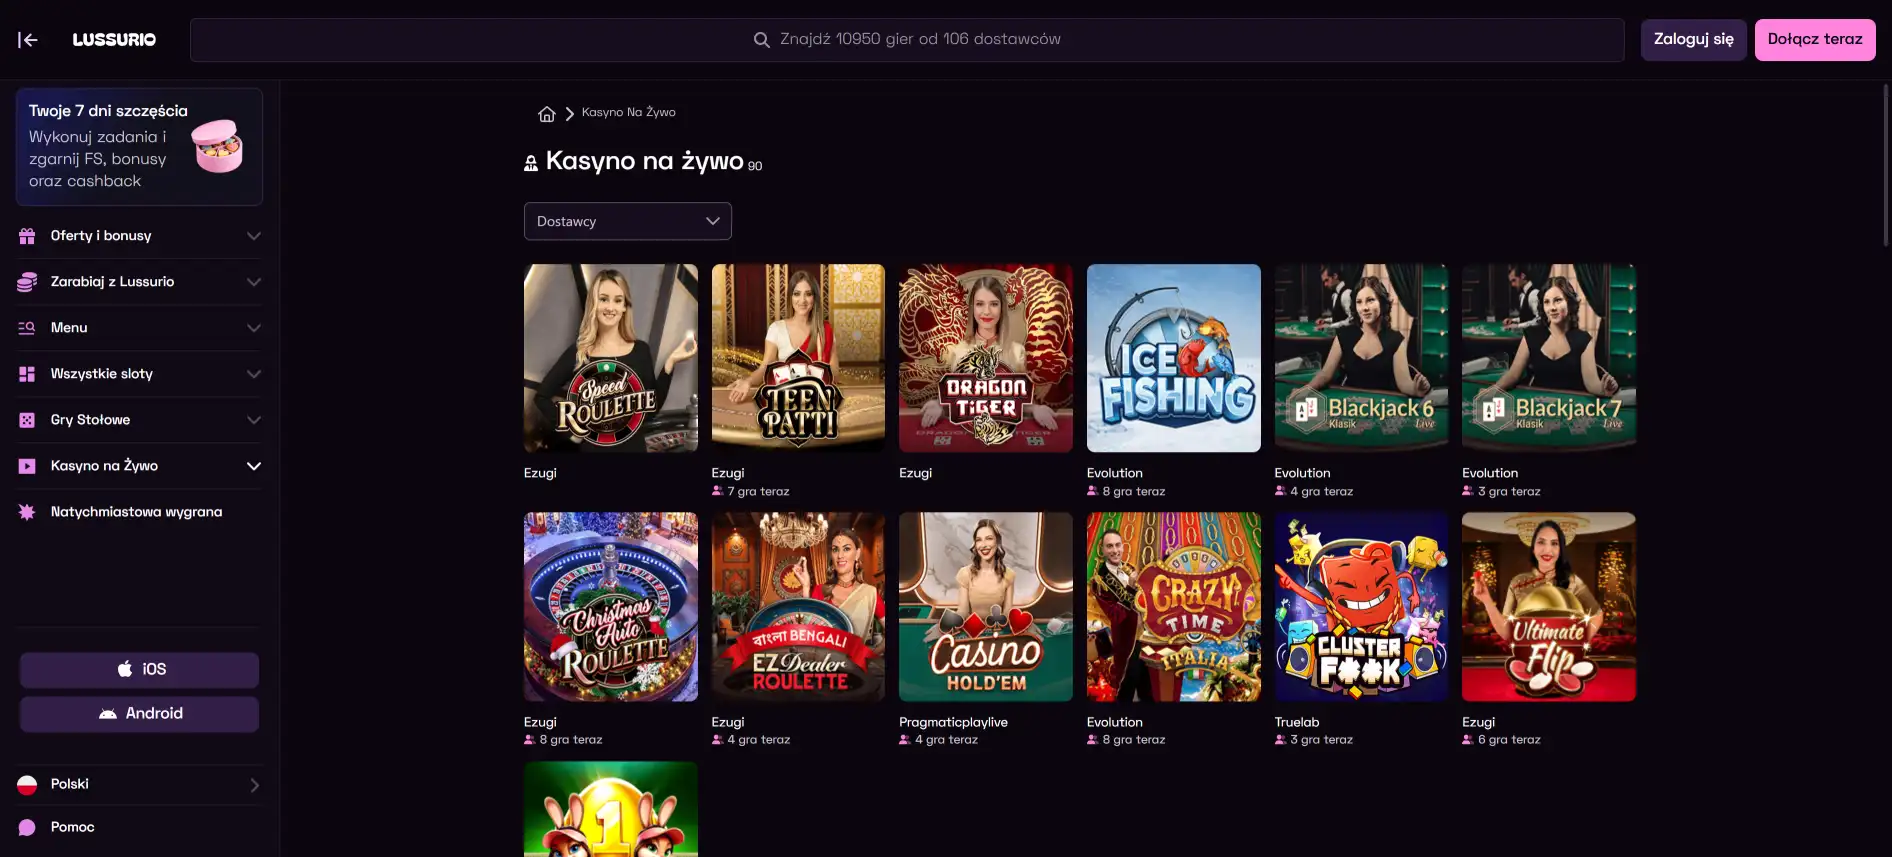Image resolution: width=1892 pixels, height=857 pixels.
Task: Click the Android app download button
Action: tap(139, 714)
